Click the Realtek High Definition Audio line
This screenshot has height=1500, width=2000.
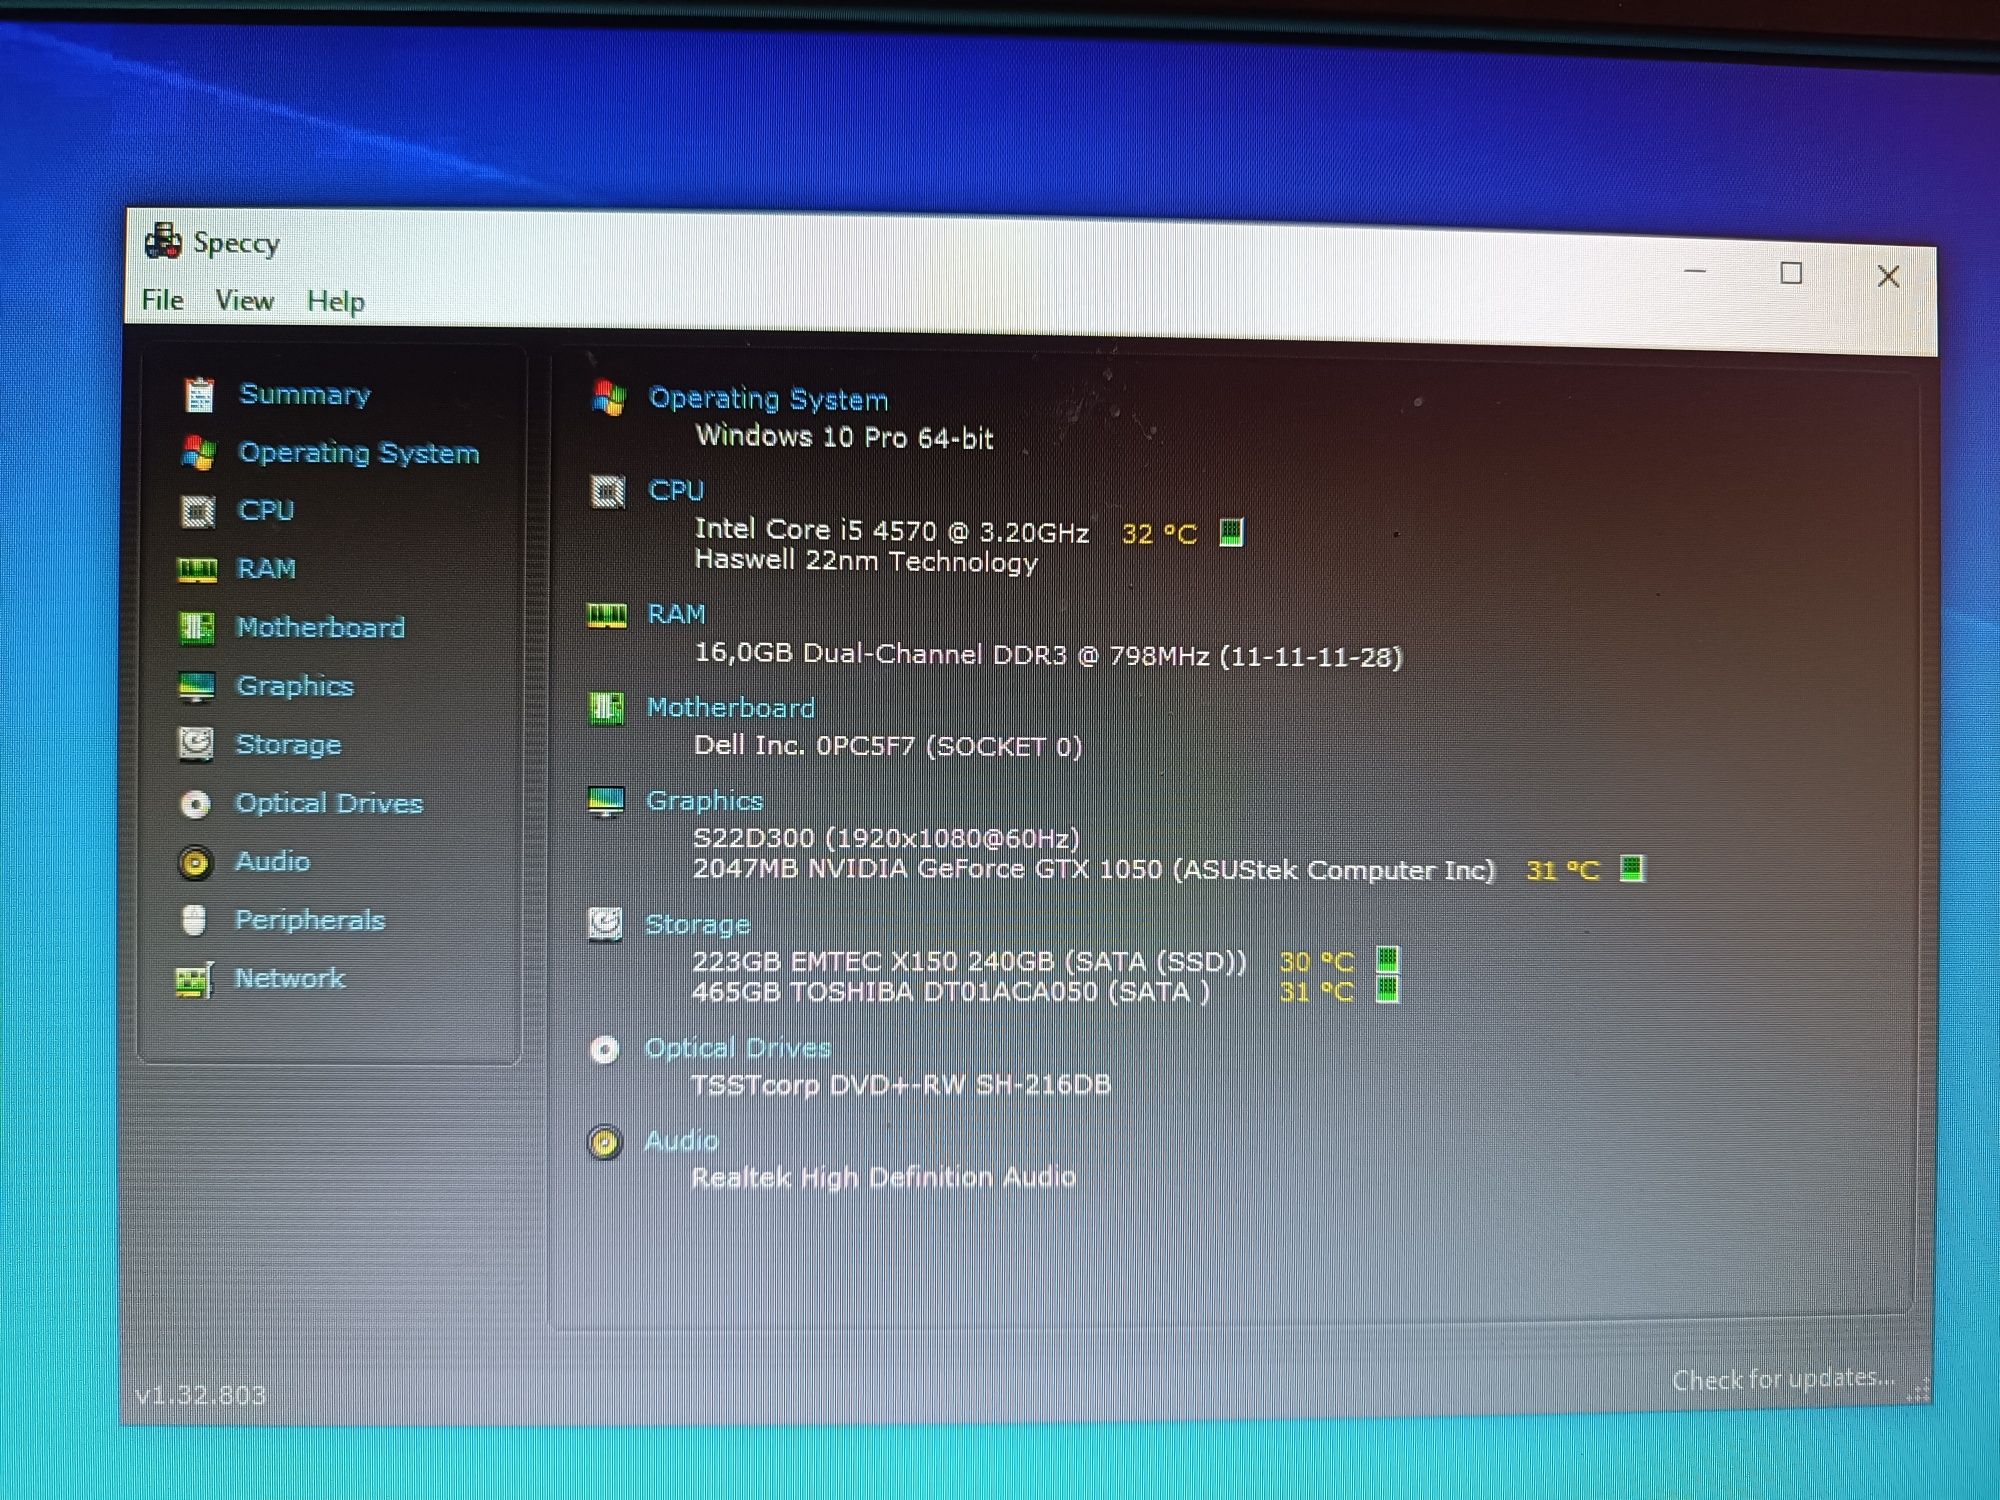coord(884,1177)
